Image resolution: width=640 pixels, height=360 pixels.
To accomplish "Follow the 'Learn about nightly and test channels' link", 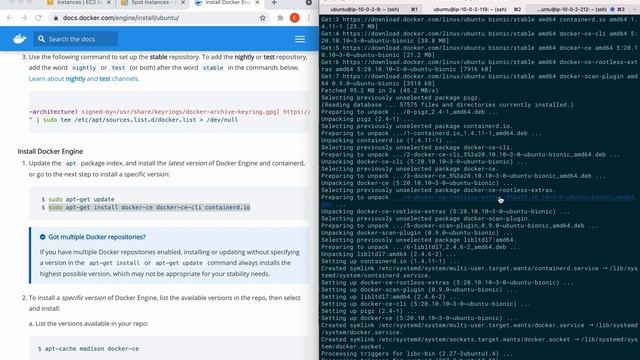I will pos(84,79).
